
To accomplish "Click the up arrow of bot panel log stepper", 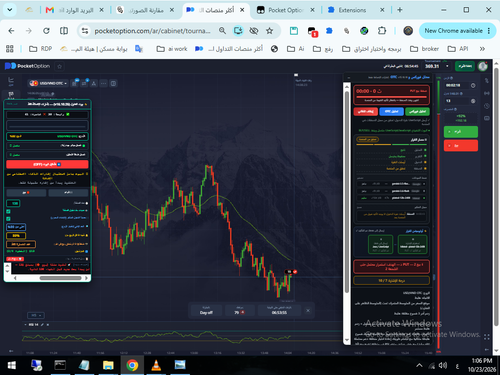I will pyautogui.click(x=7, y=266).
